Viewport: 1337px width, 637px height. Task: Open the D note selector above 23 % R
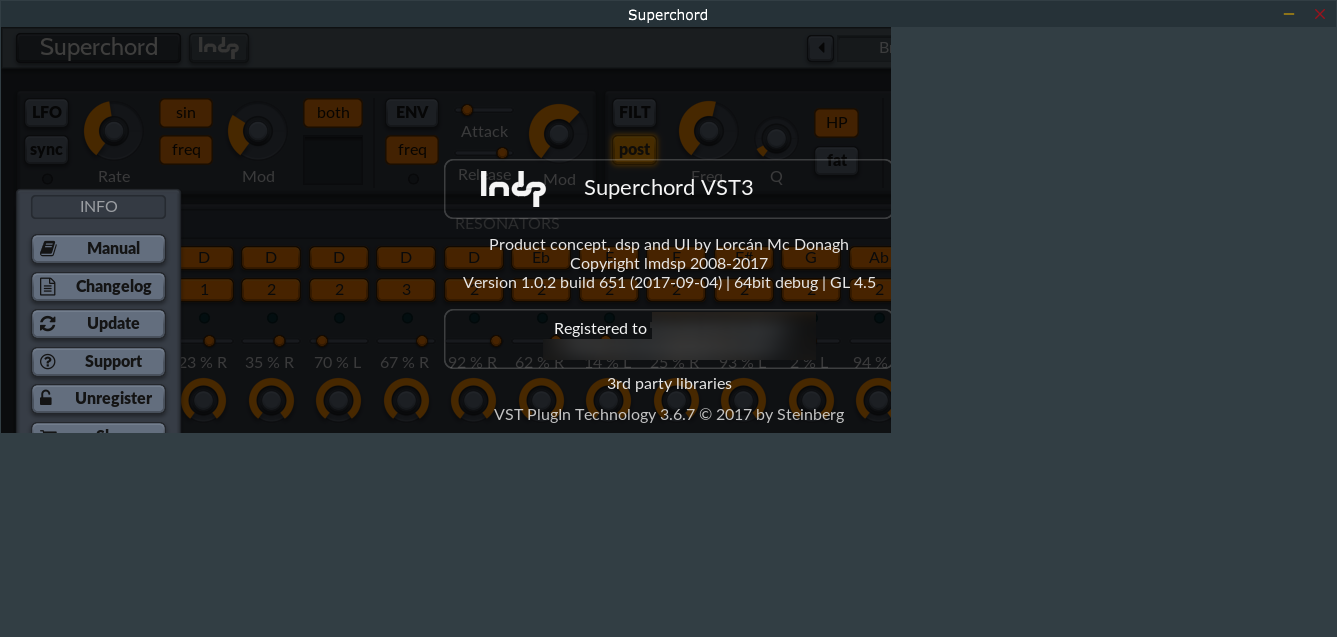tap(204, 257)
